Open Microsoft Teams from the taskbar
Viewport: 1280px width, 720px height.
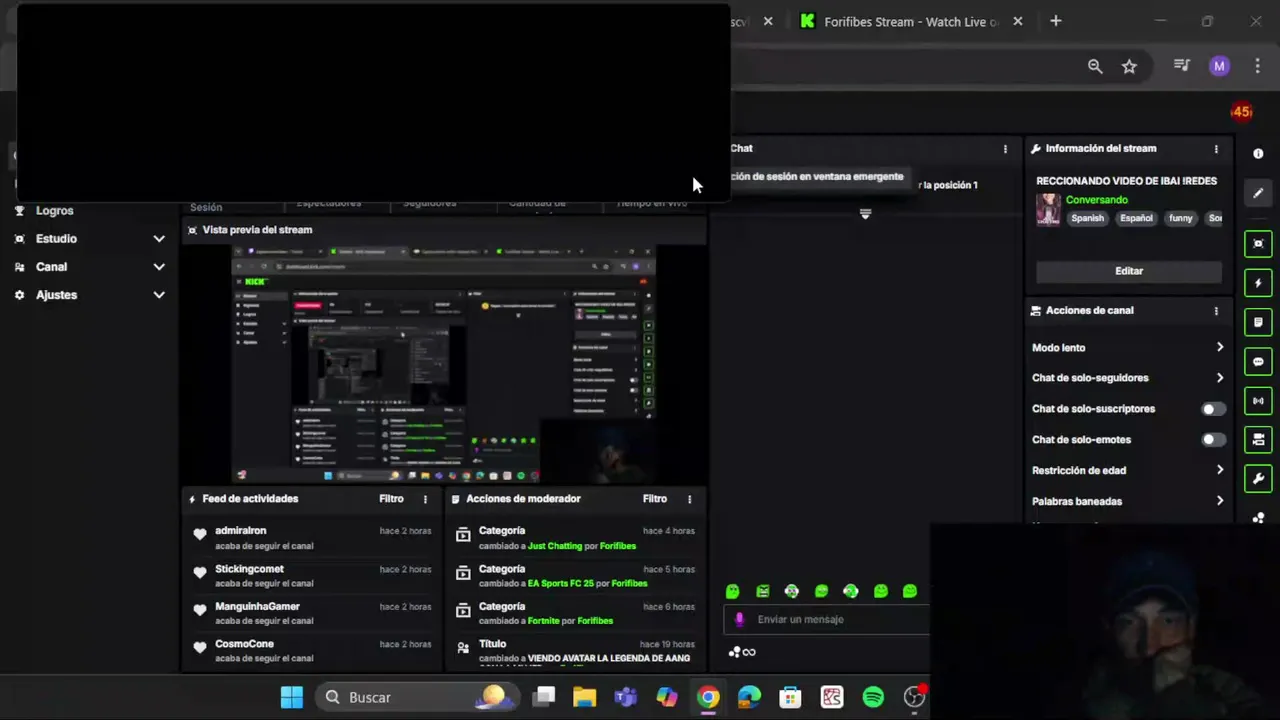coord(626,697)
